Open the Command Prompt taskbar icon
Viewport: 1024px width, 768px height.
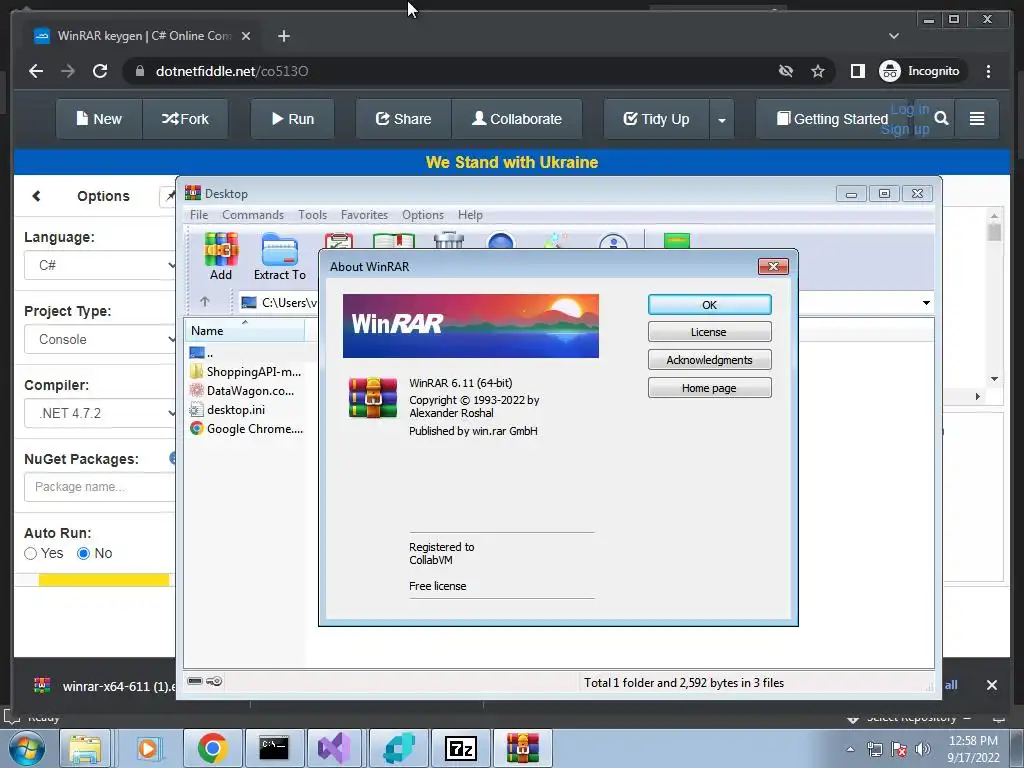274,748
